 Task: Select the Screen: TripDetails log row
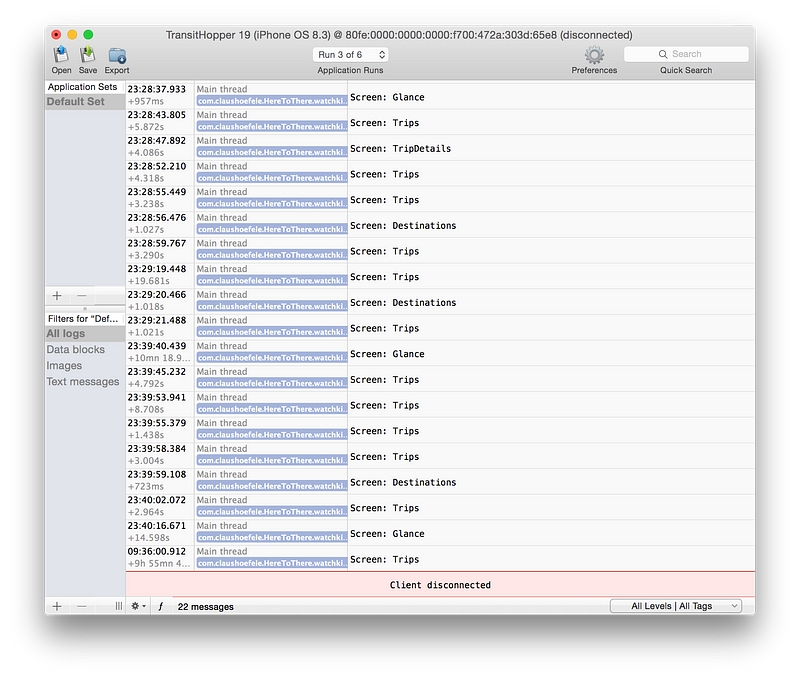(550, 148)
